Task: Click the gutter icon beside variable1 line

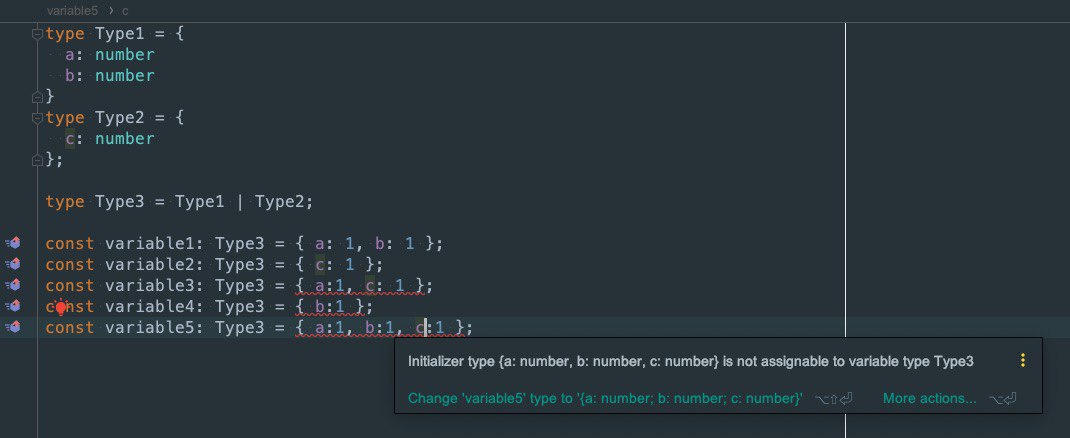Action: (13, 243)
